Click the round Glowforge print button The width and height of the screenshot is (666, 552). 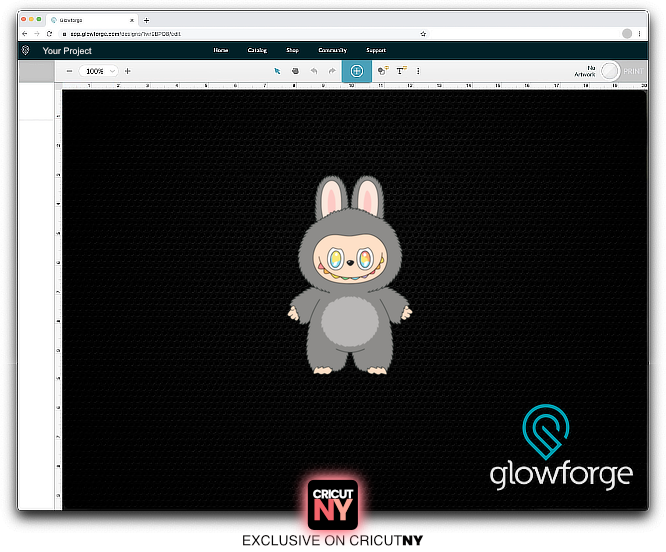coord(610,71)
